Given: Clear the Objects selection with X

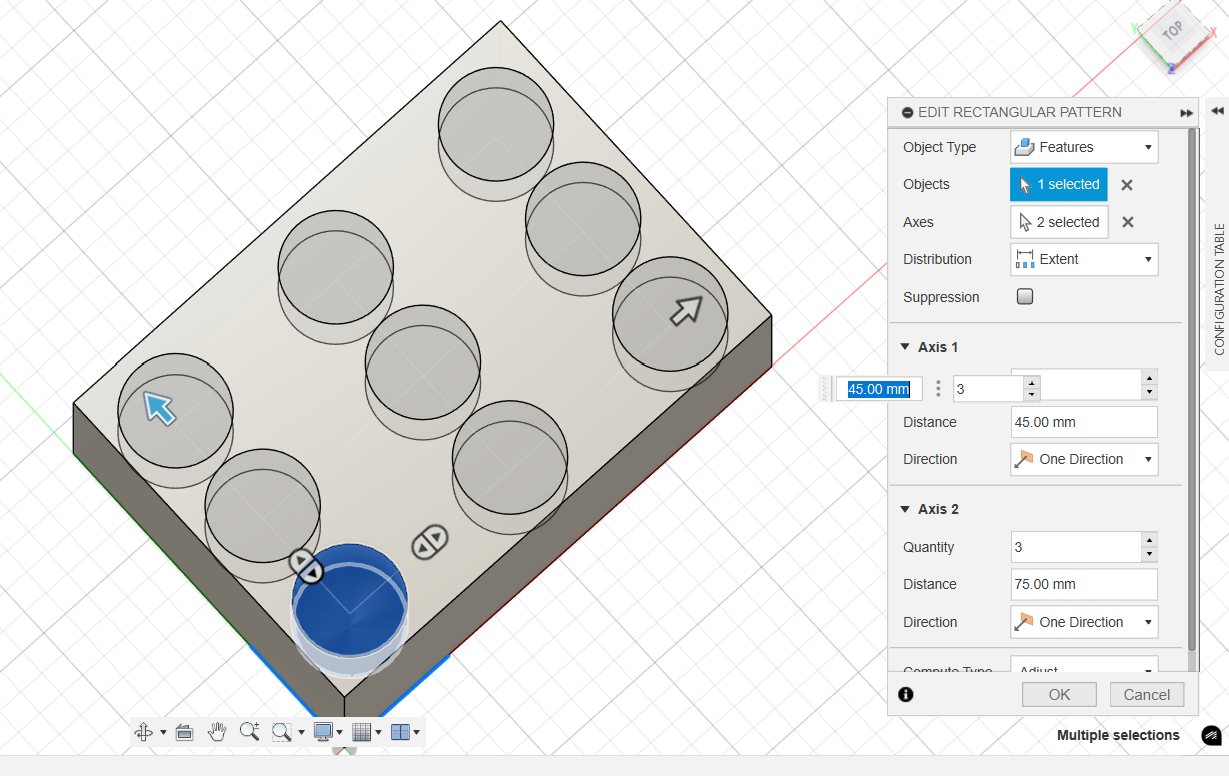Looking at the screenshot, I should (x=1127, y=185).
